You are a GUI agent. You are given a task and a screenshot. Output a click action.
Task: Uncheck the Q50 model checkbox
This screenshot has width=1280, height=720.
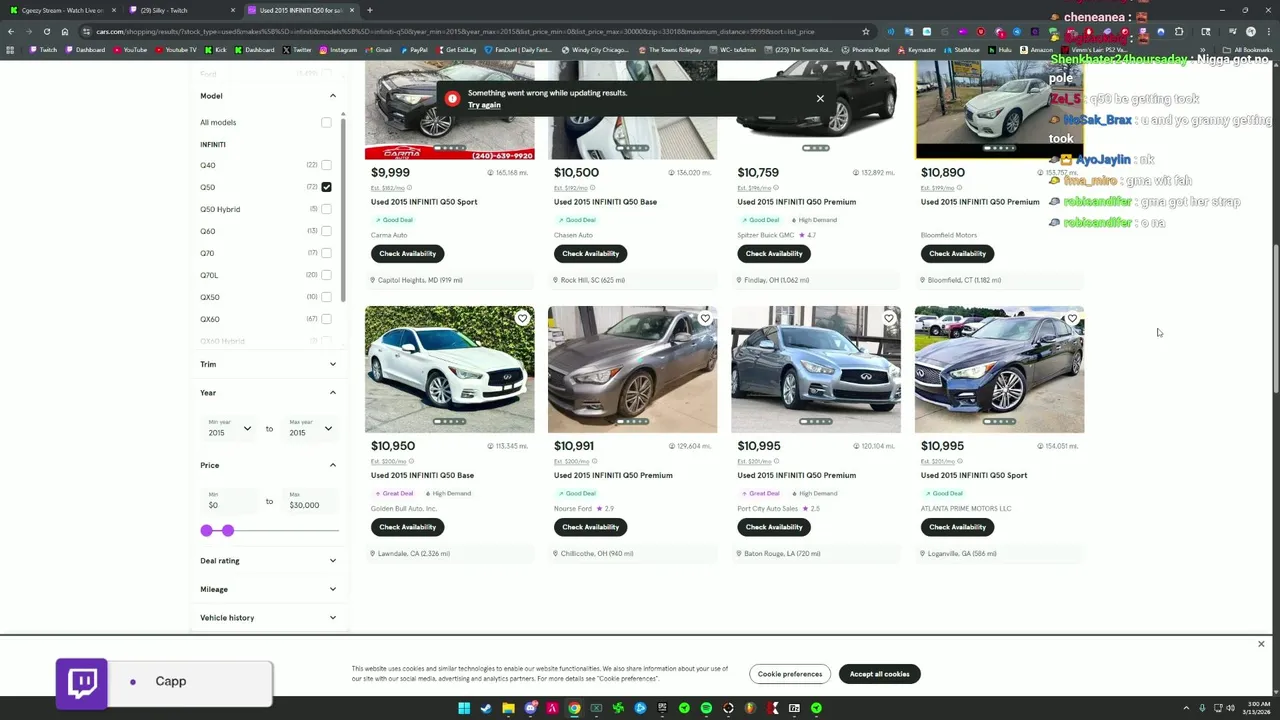point(326,187)
